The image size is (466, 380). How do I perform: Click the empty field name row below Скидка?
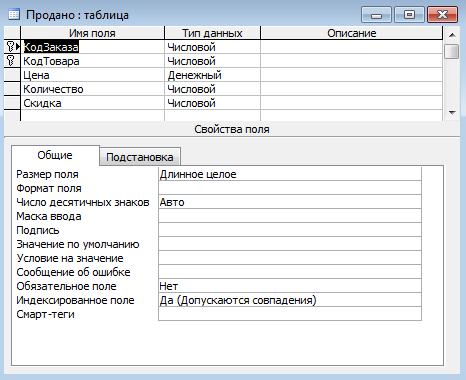click(x=93, y=115)
